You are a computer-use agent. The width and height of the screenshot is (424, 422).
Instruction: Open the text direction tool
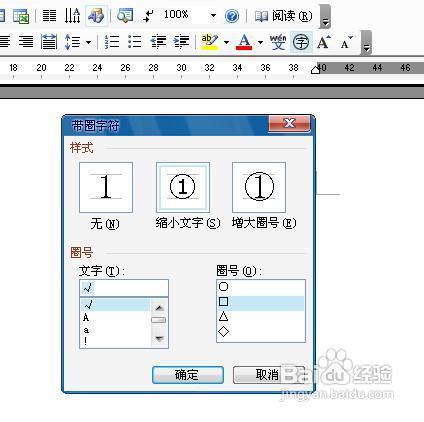click(72, 16)
